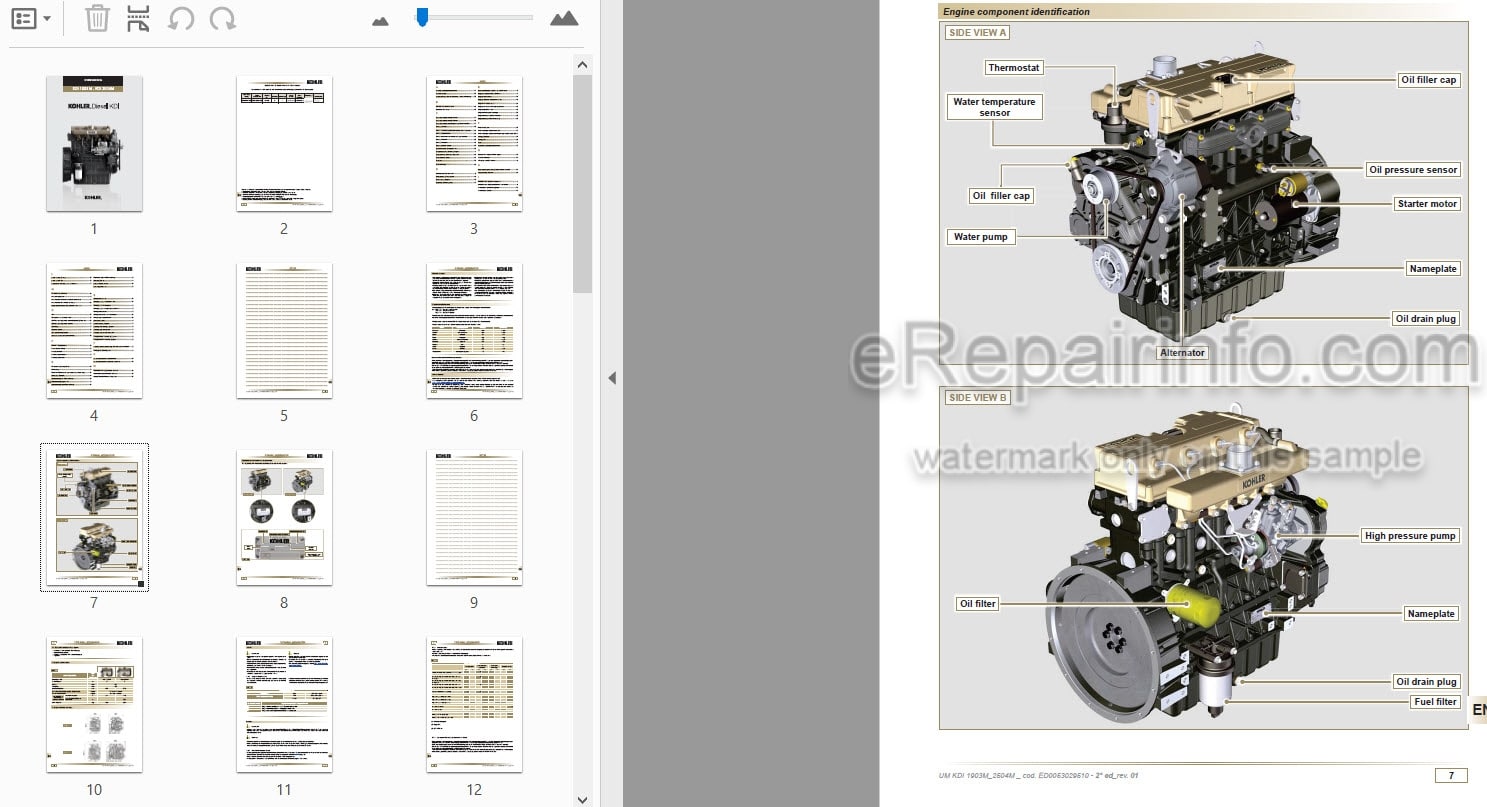The image size is (1487, 807).
Task: Click thumbnail caption number 1
Action: click(94, 229)
